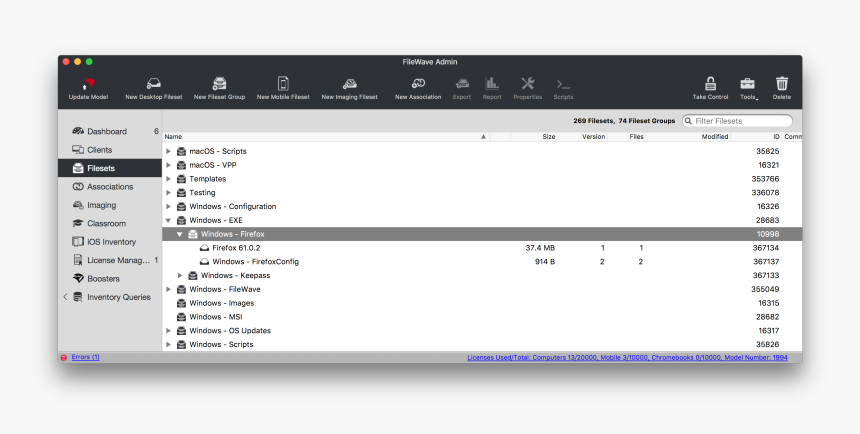Open the Properties toolbar item
Viewport: 860px width, 434px height.
[x=528, y=88]
